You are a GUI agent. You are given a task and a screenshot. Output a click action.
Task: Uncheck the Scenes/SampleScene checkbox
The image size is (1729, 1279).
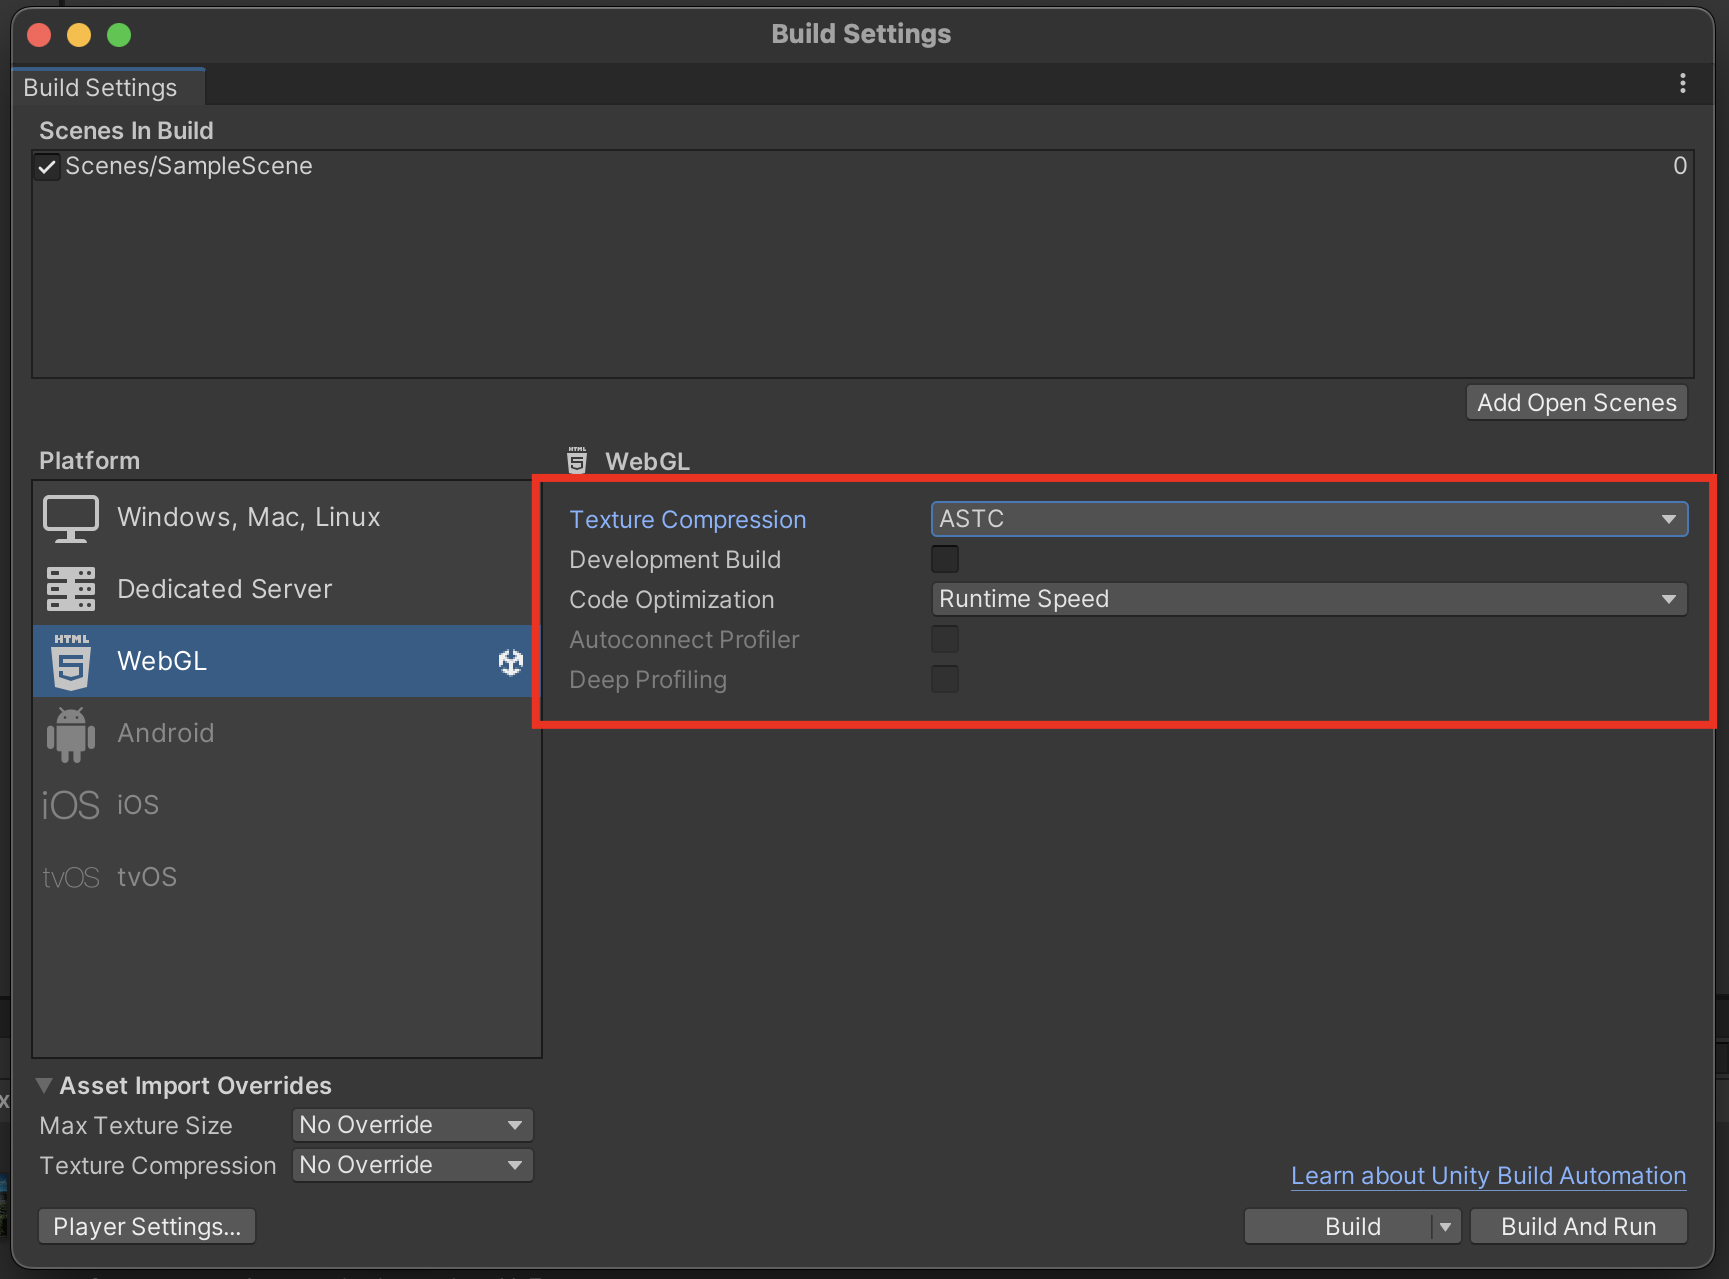tap(47, 167)
